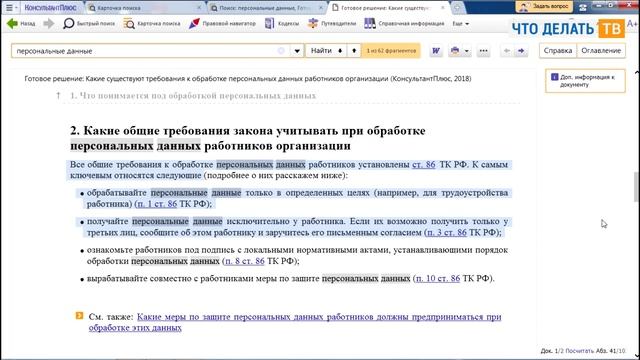This screenshot has height=360, width=640.
Task: Open Путеводители from the toolbar
Action: pyautogui.click(x=332, y=24)
